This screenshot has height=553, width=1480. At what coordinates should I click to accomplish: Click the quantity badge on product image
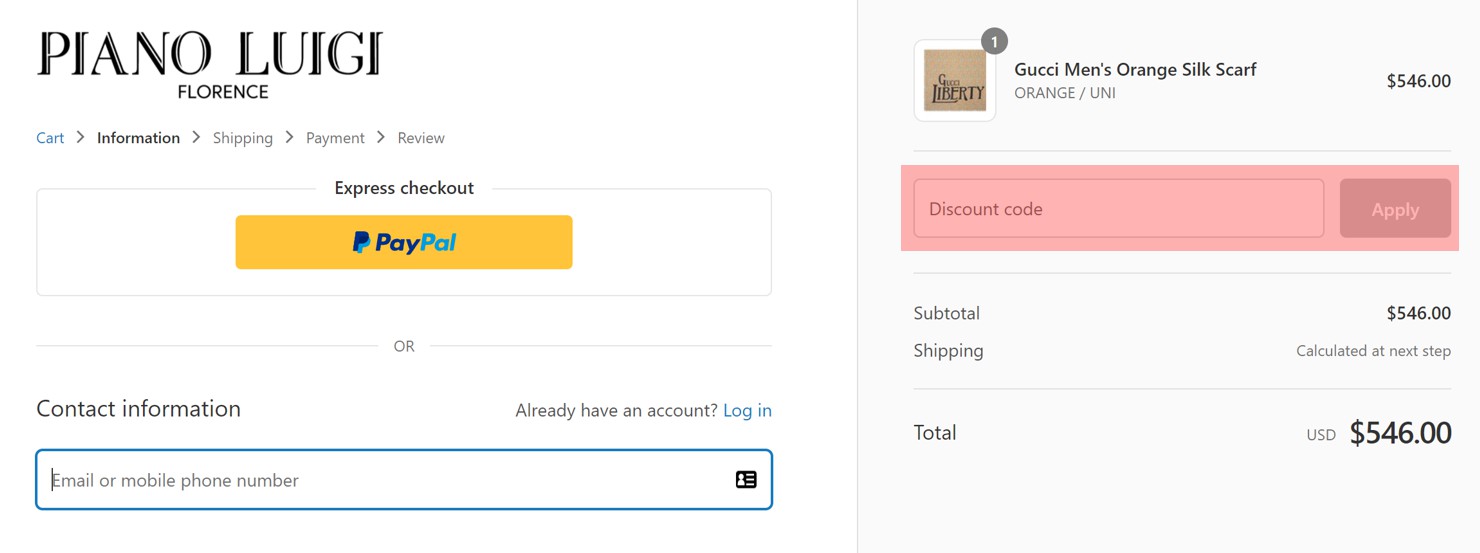tap(994, 41)
